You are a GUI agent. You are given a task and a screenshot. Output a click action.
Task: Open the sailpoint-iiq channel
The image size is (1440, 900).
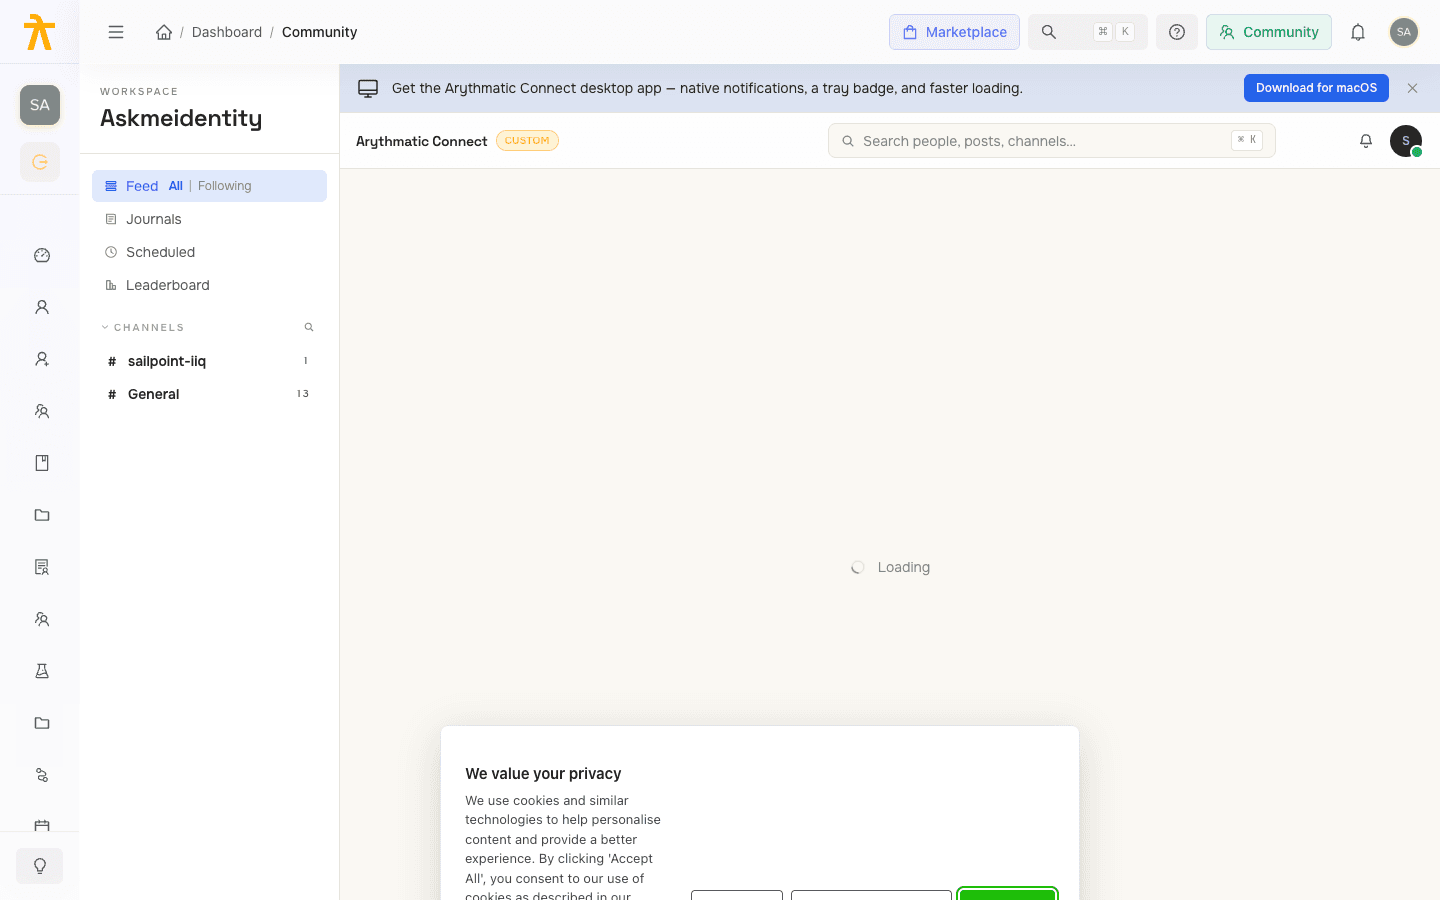pos(209,361)
